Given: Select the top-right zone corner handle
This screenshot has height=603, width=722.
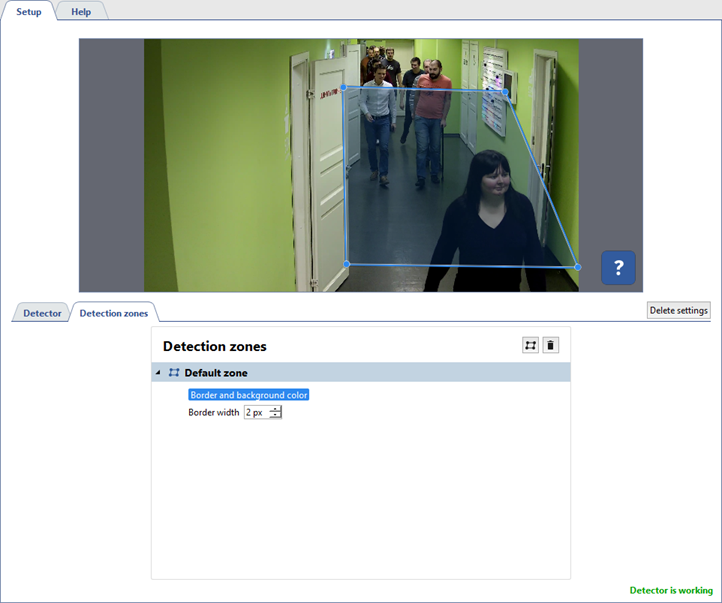Looking at the screenshot, I should [x=506, y=92].
